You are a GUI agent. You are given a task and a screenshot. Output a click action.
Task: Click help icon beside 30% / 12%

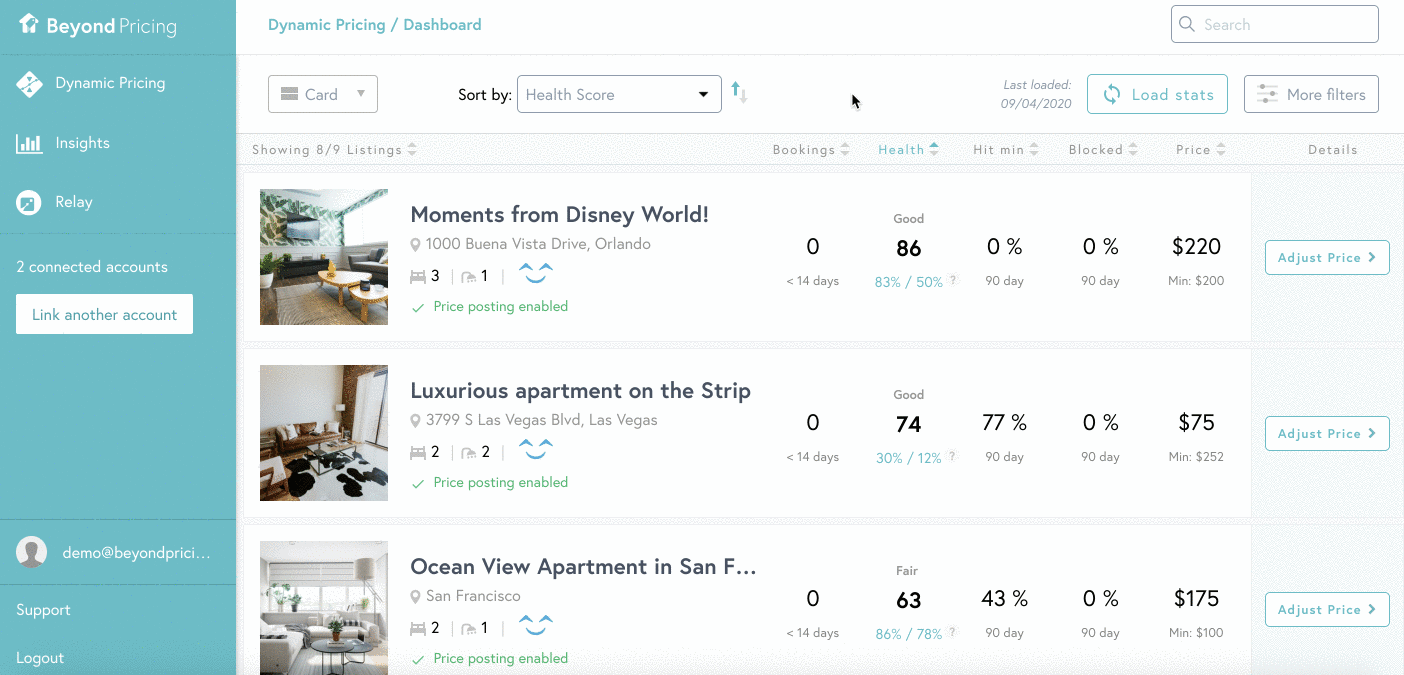953,457
